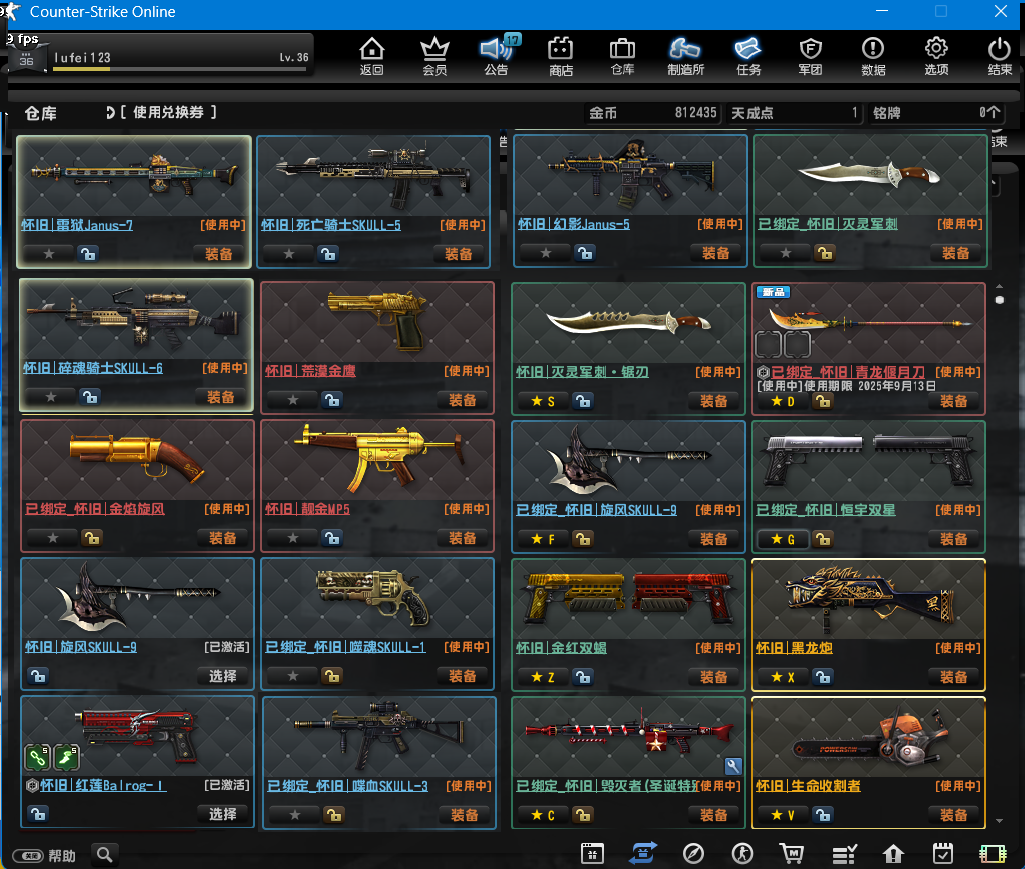Go back with the 返回 home icon
Screen dimensions: 1025x869
(x=371, y=56)
